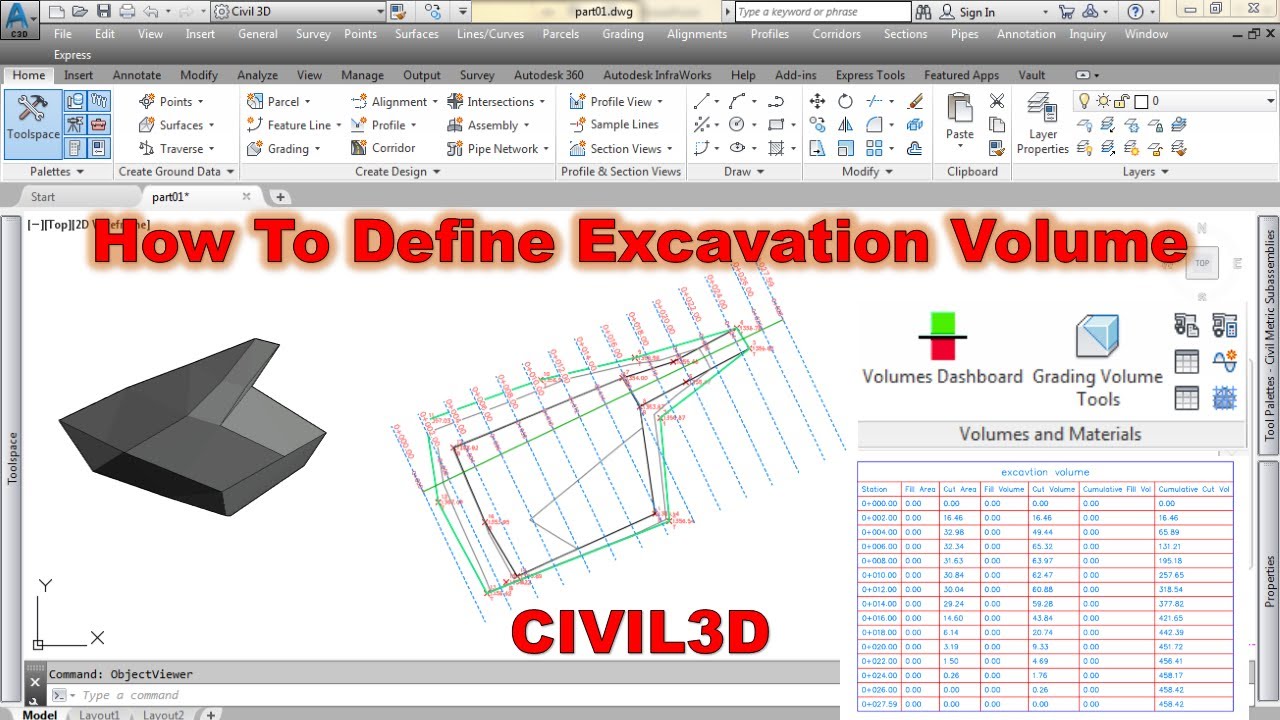
Task: Expand the Alignment dropdown
Action: click(435, 101)
